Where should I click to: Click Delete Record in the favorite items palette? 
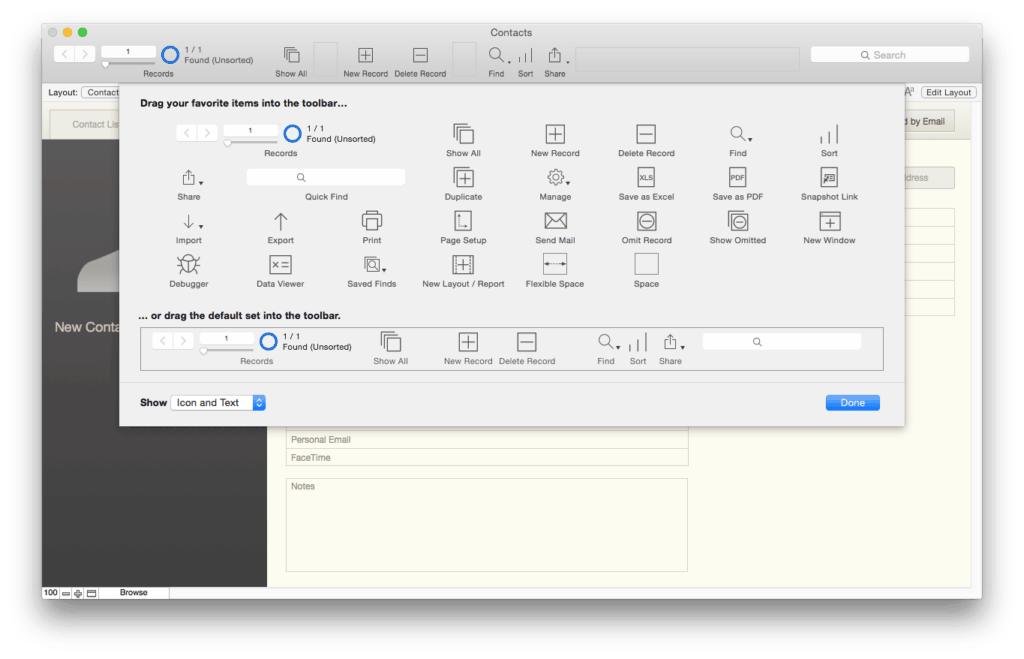(646, 140)
